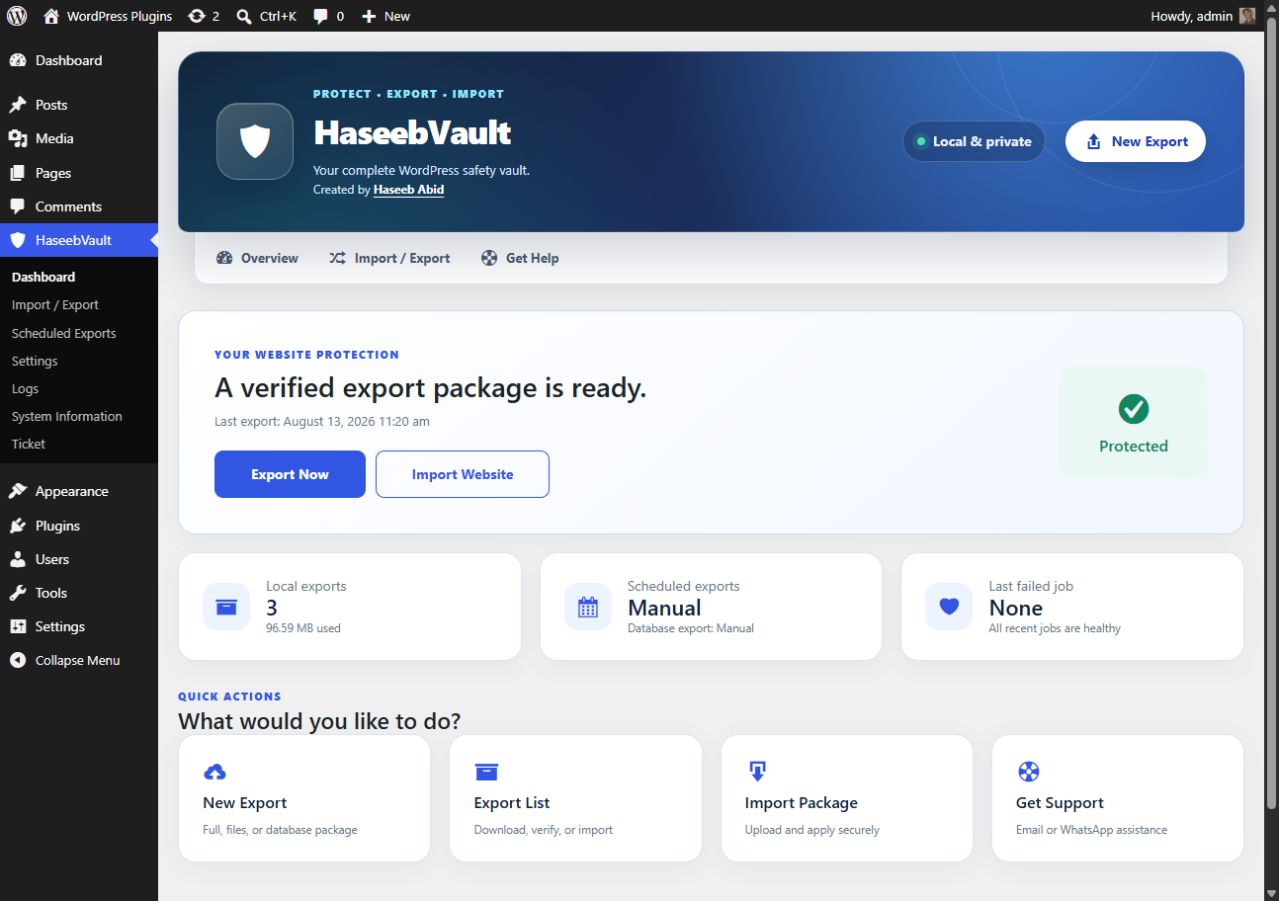Viewport: 1279px width, 901px height.
Task: Click the Collapse Menu label
Action: coord(78,660)
